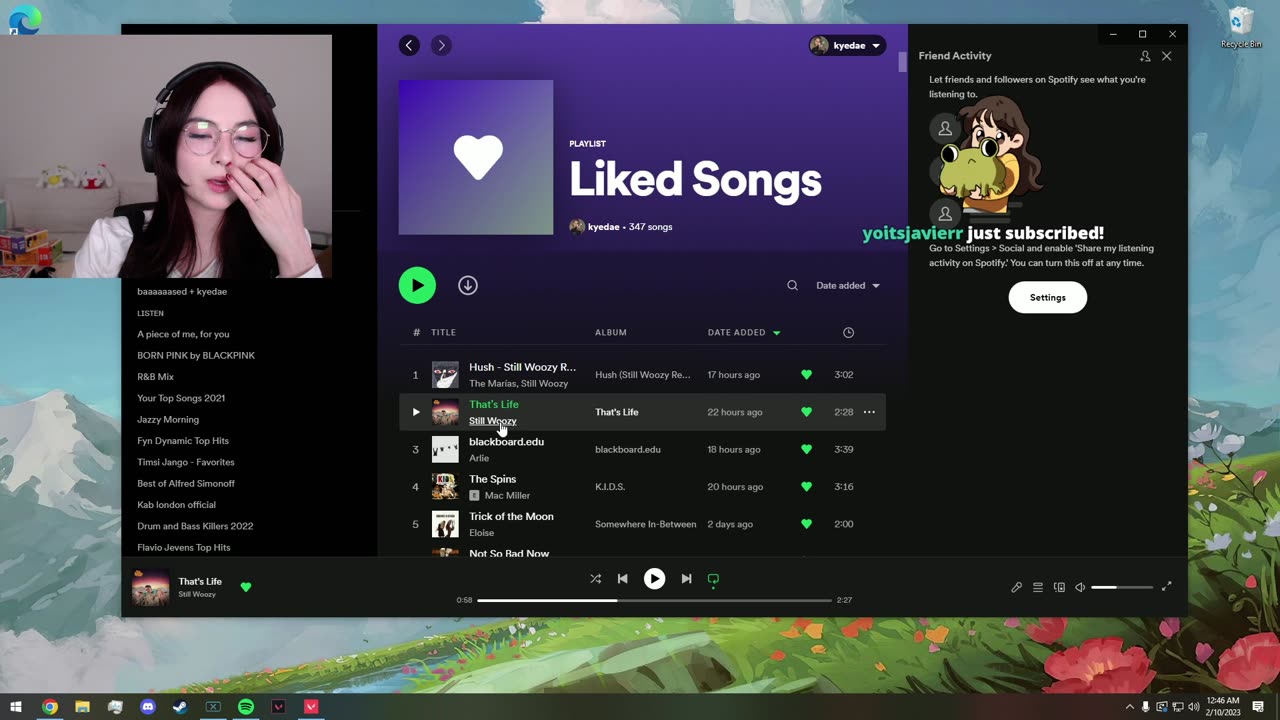Unlike blackboard.edu with its heart icon
The width and height of the screenshot is (1280, 720).
[806, 449]
